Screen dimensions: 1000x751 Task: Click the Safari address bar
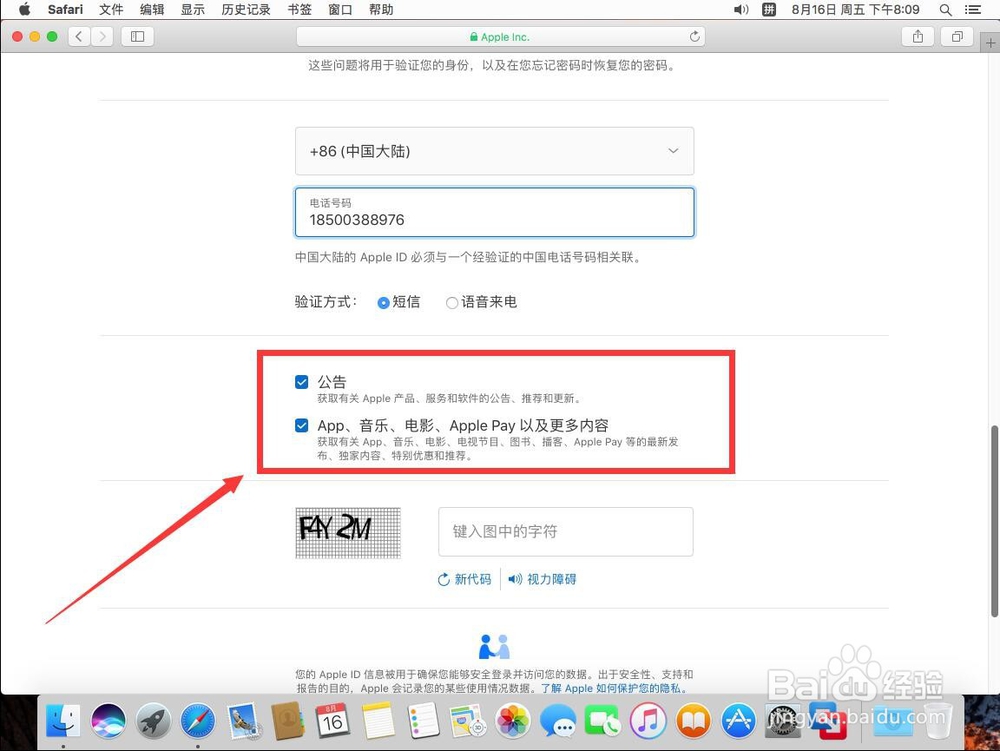coord(501,36)
